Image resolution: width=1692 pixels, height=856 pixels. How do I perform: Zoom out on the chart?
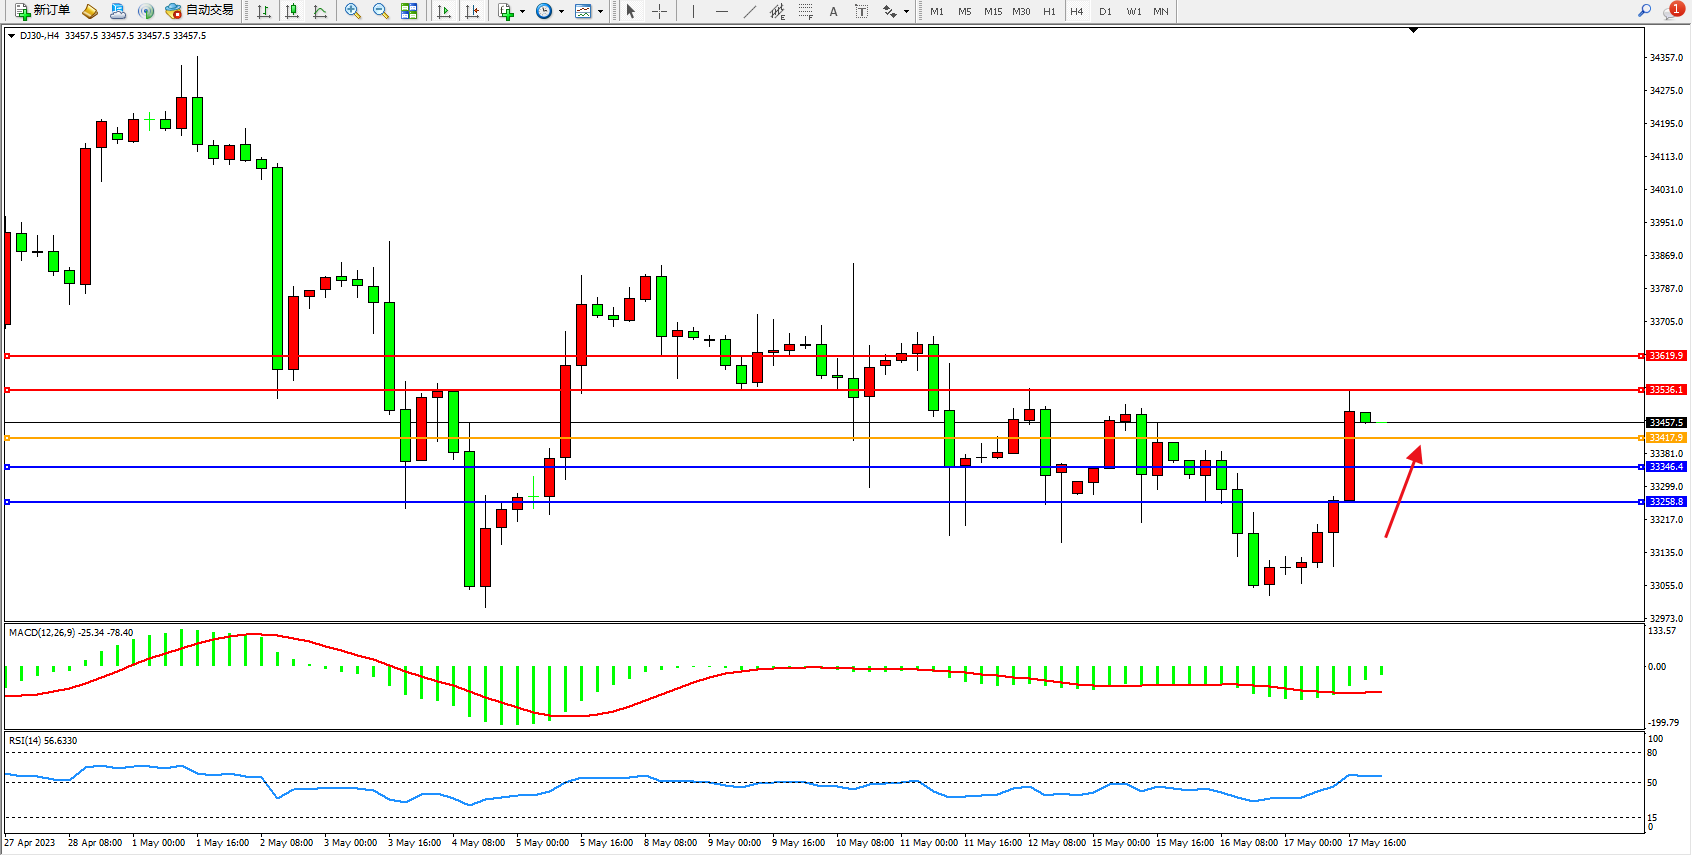(x=381, y=11)
